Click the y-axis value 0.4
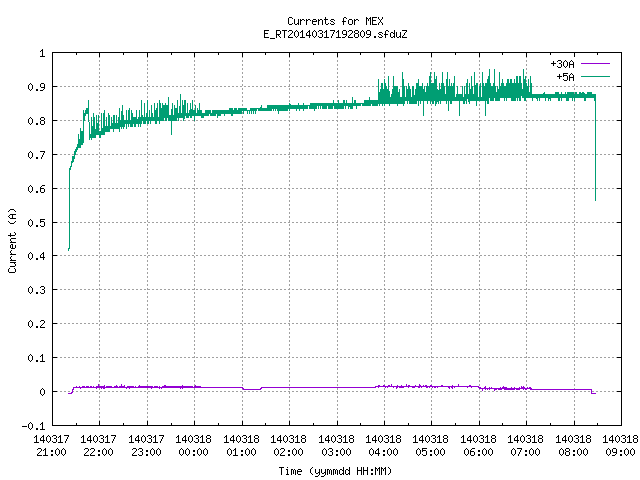 pos(36,256)
